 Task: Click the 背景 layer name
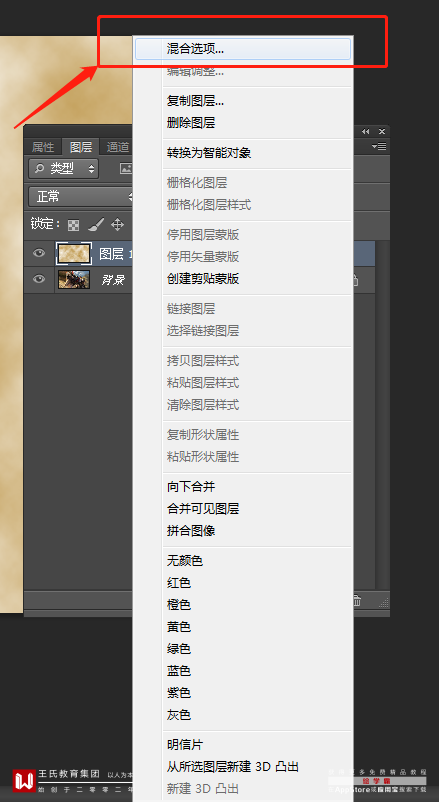pos(112,280)
